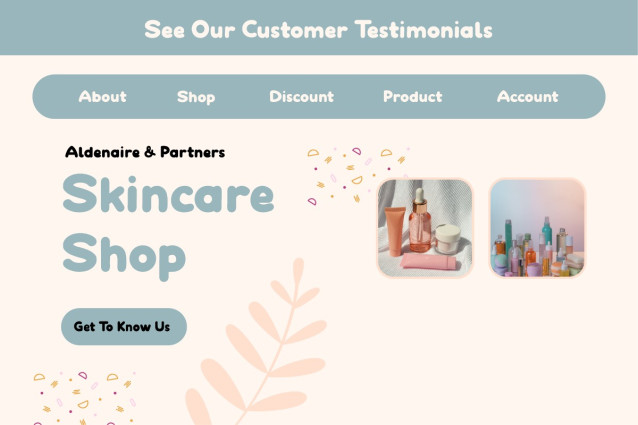Click the See Our Customer Testimonials banner

click(x=319, y=29)
